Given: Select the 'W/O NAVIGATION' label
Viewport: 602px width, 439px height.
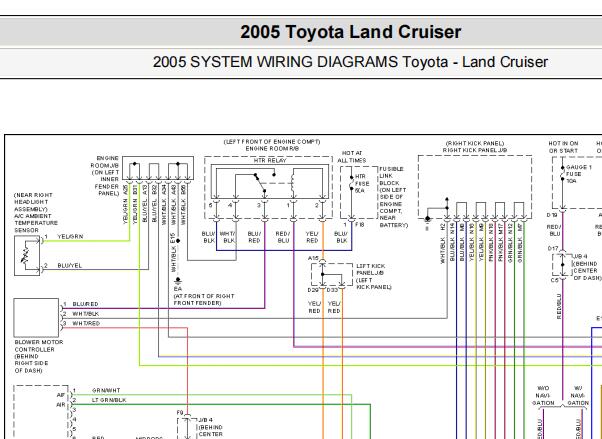Looking at the screenshot, I should [x=543, y=396].
